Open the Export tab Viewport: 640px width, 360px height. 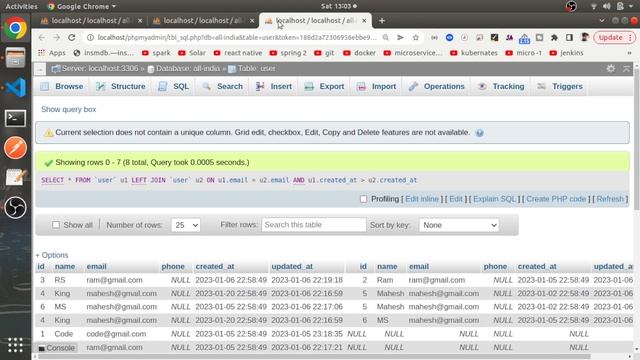[325, 87]
